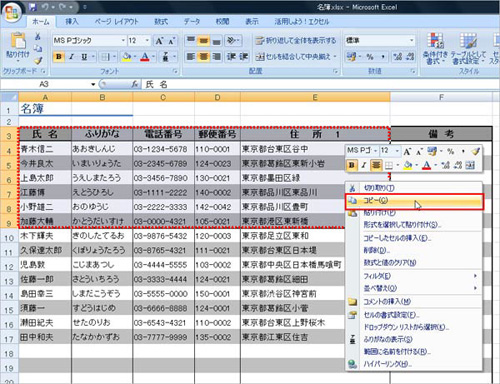Viewport: 500px width, 384px height.
Task: Cut with the scissors icon in the clipboard group
Action: point(38,36)
